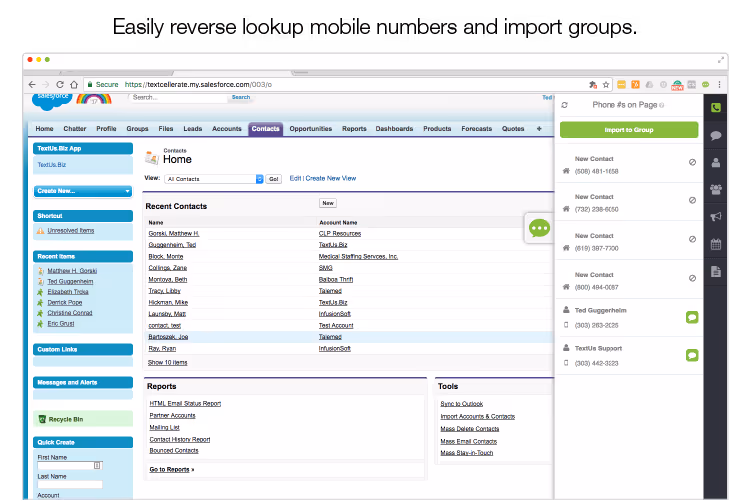Open contact Bartoszak, Joe
The height and width of the screenshot is (501, 751).
(168, 337)
